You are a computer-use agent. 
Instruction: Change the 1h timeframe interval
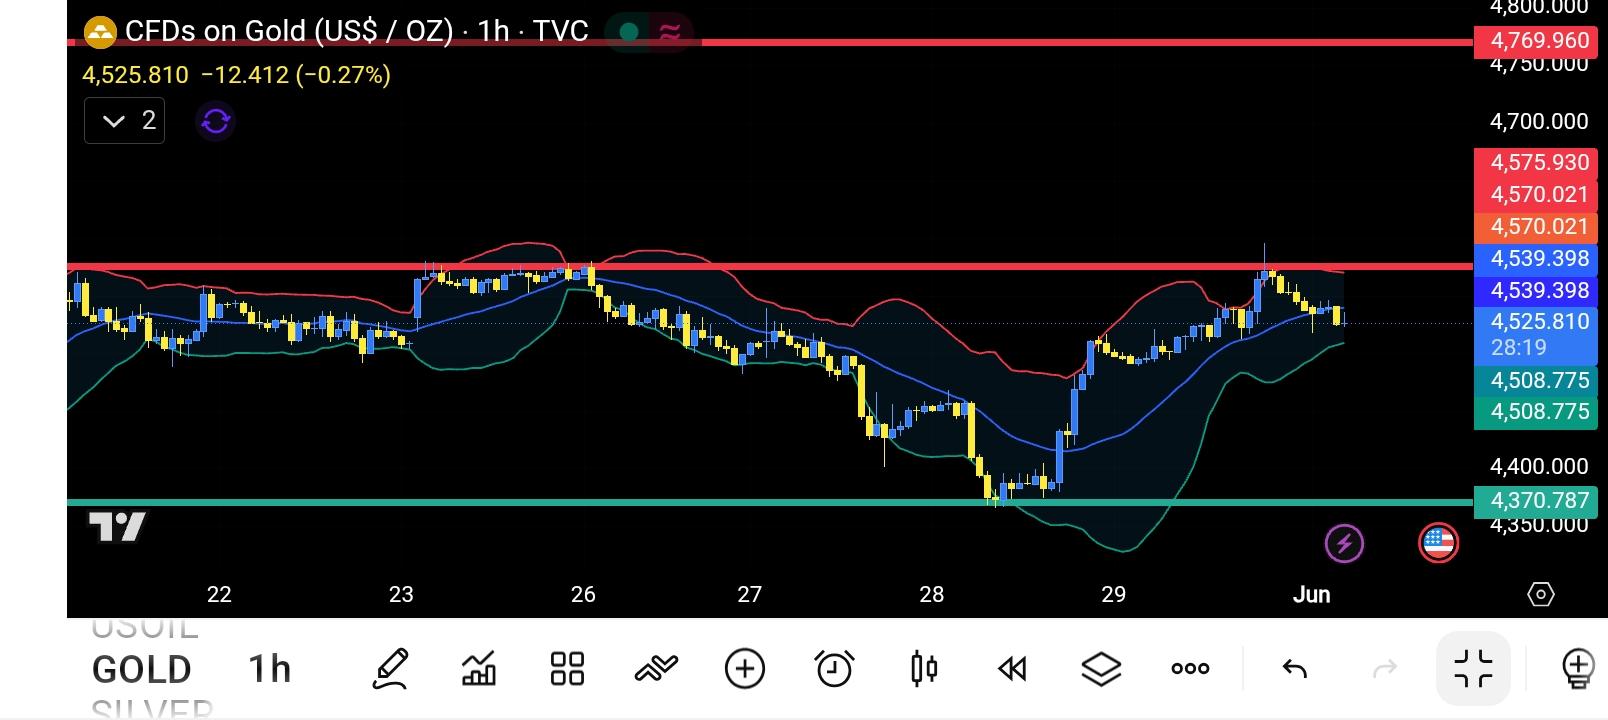coord(270,669)
